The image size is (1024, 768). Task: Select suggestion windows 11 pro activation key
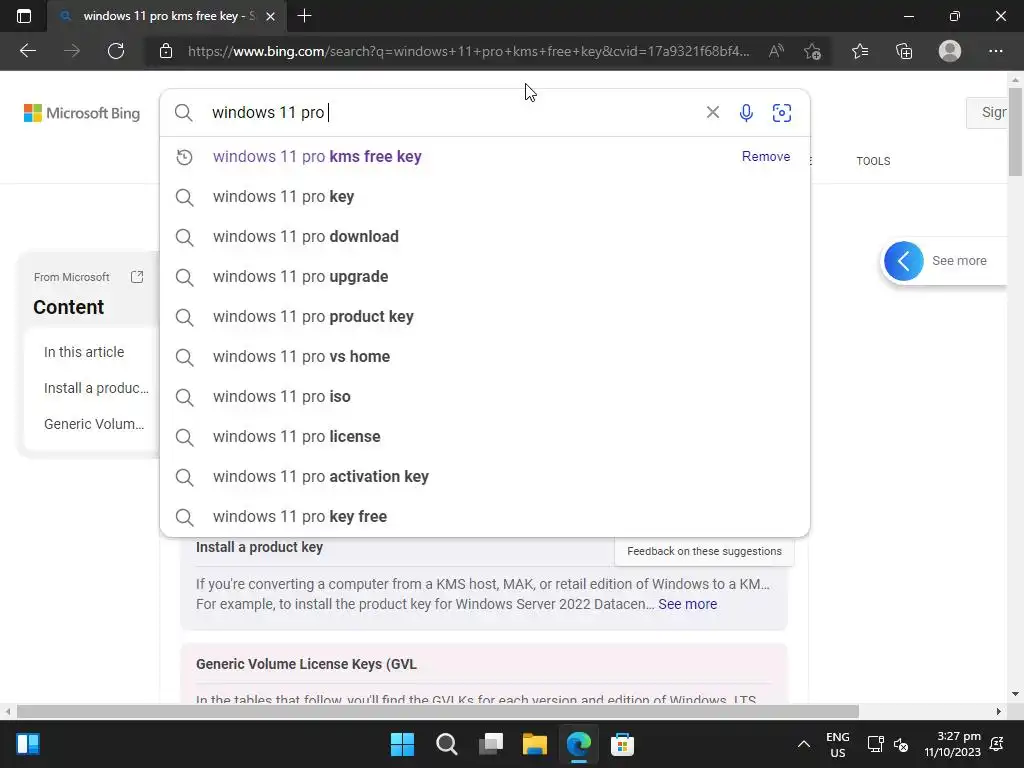pos(485,477)
